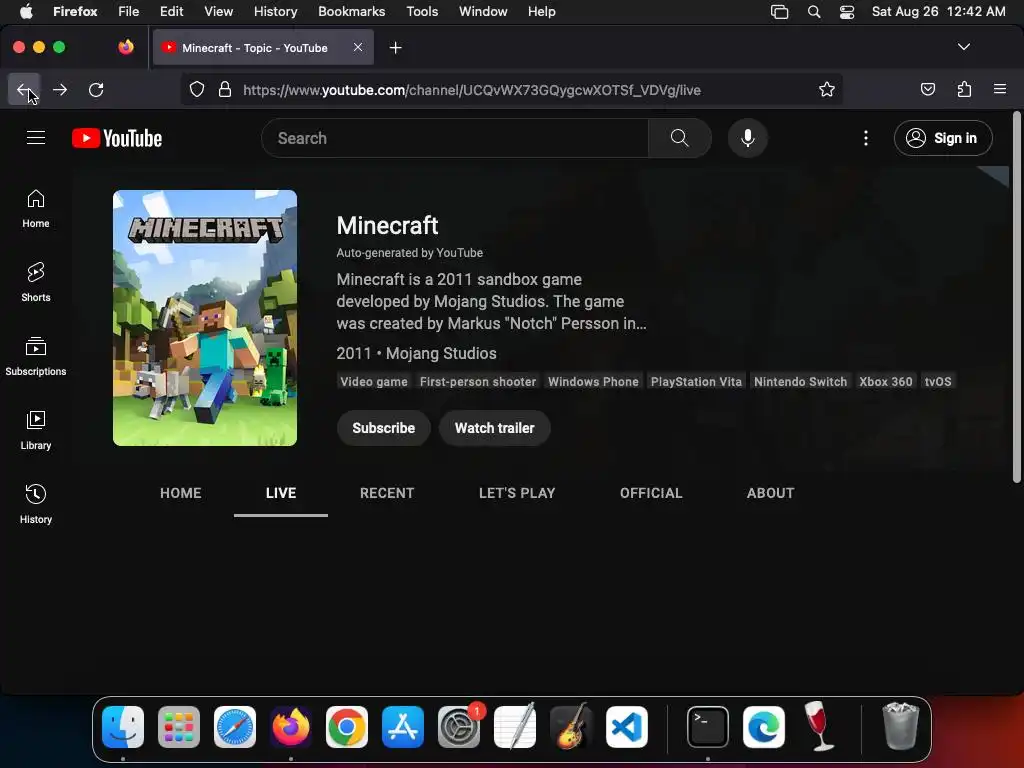The width and height of the screenshot is (1024, 768).
Task: Reload the current page
Action: (96, 89)
